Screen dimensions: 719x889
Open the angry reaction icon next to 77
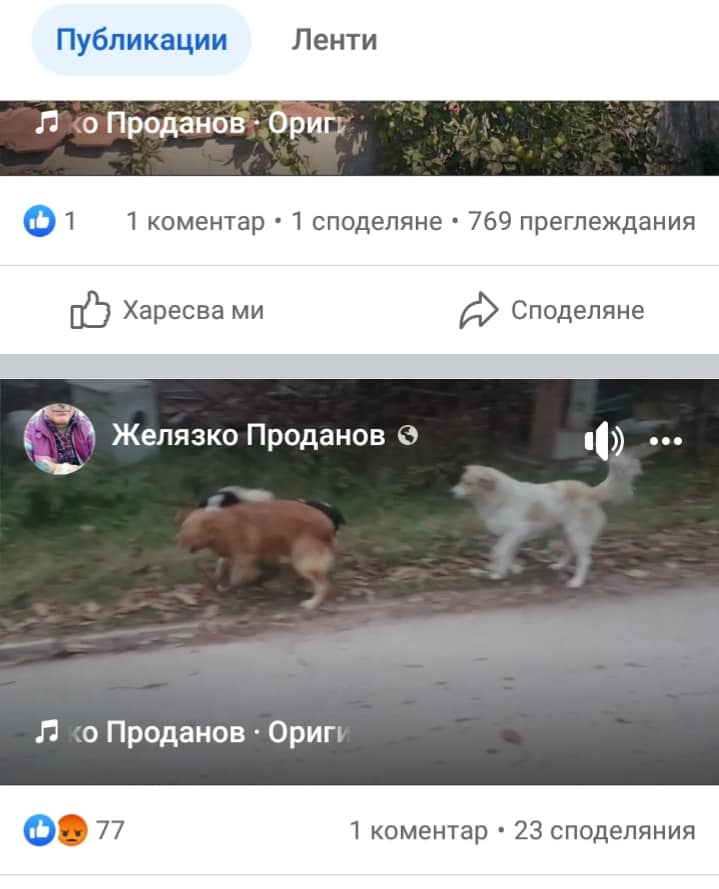click(x=71, y=831)
